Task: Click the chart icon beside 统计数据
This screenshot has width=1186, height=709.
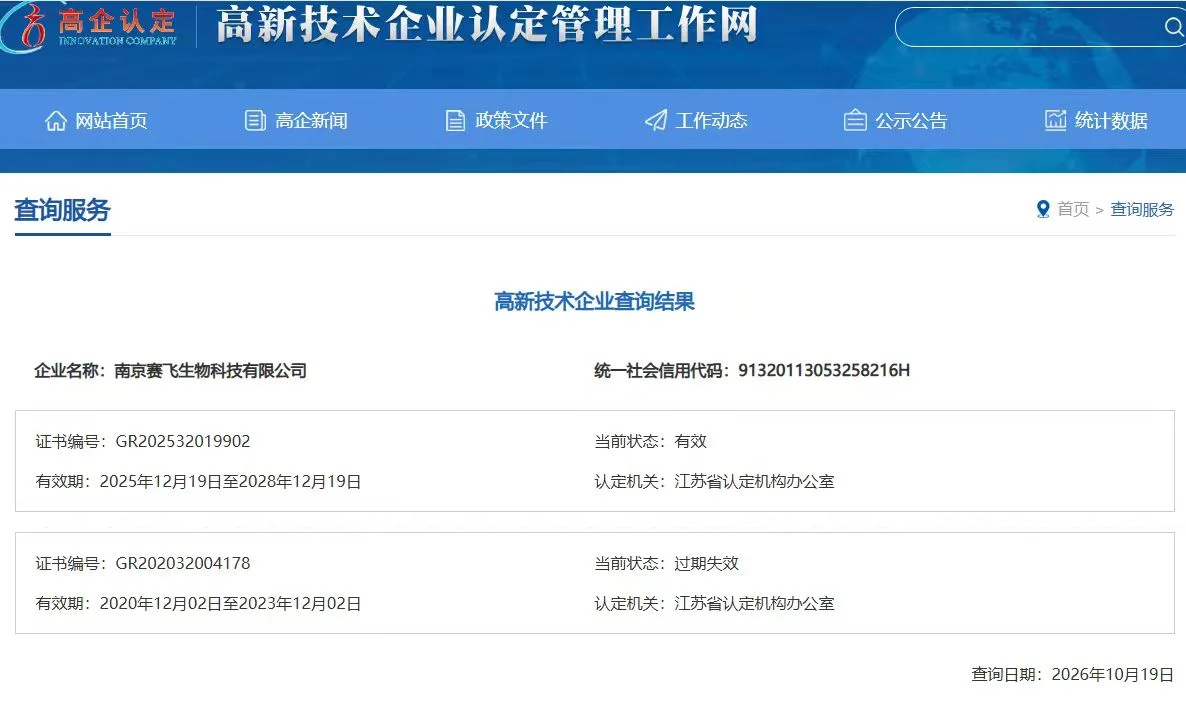Action: [1055, 120]
